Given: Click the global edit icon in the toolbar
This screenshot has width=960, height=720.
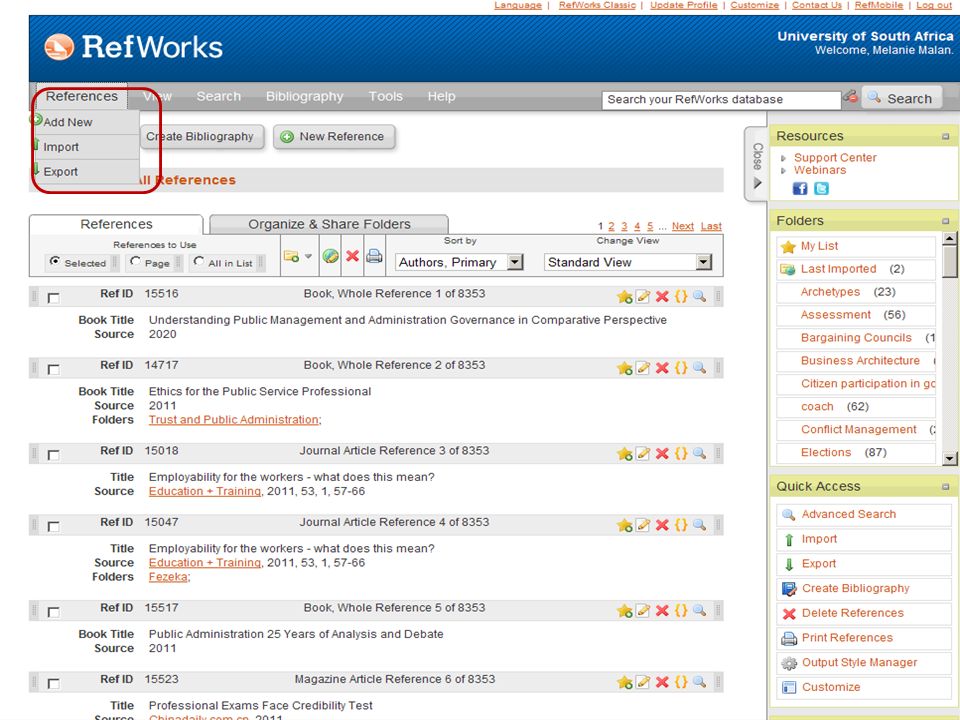Looking at the screenshot, I should [331, 256].
